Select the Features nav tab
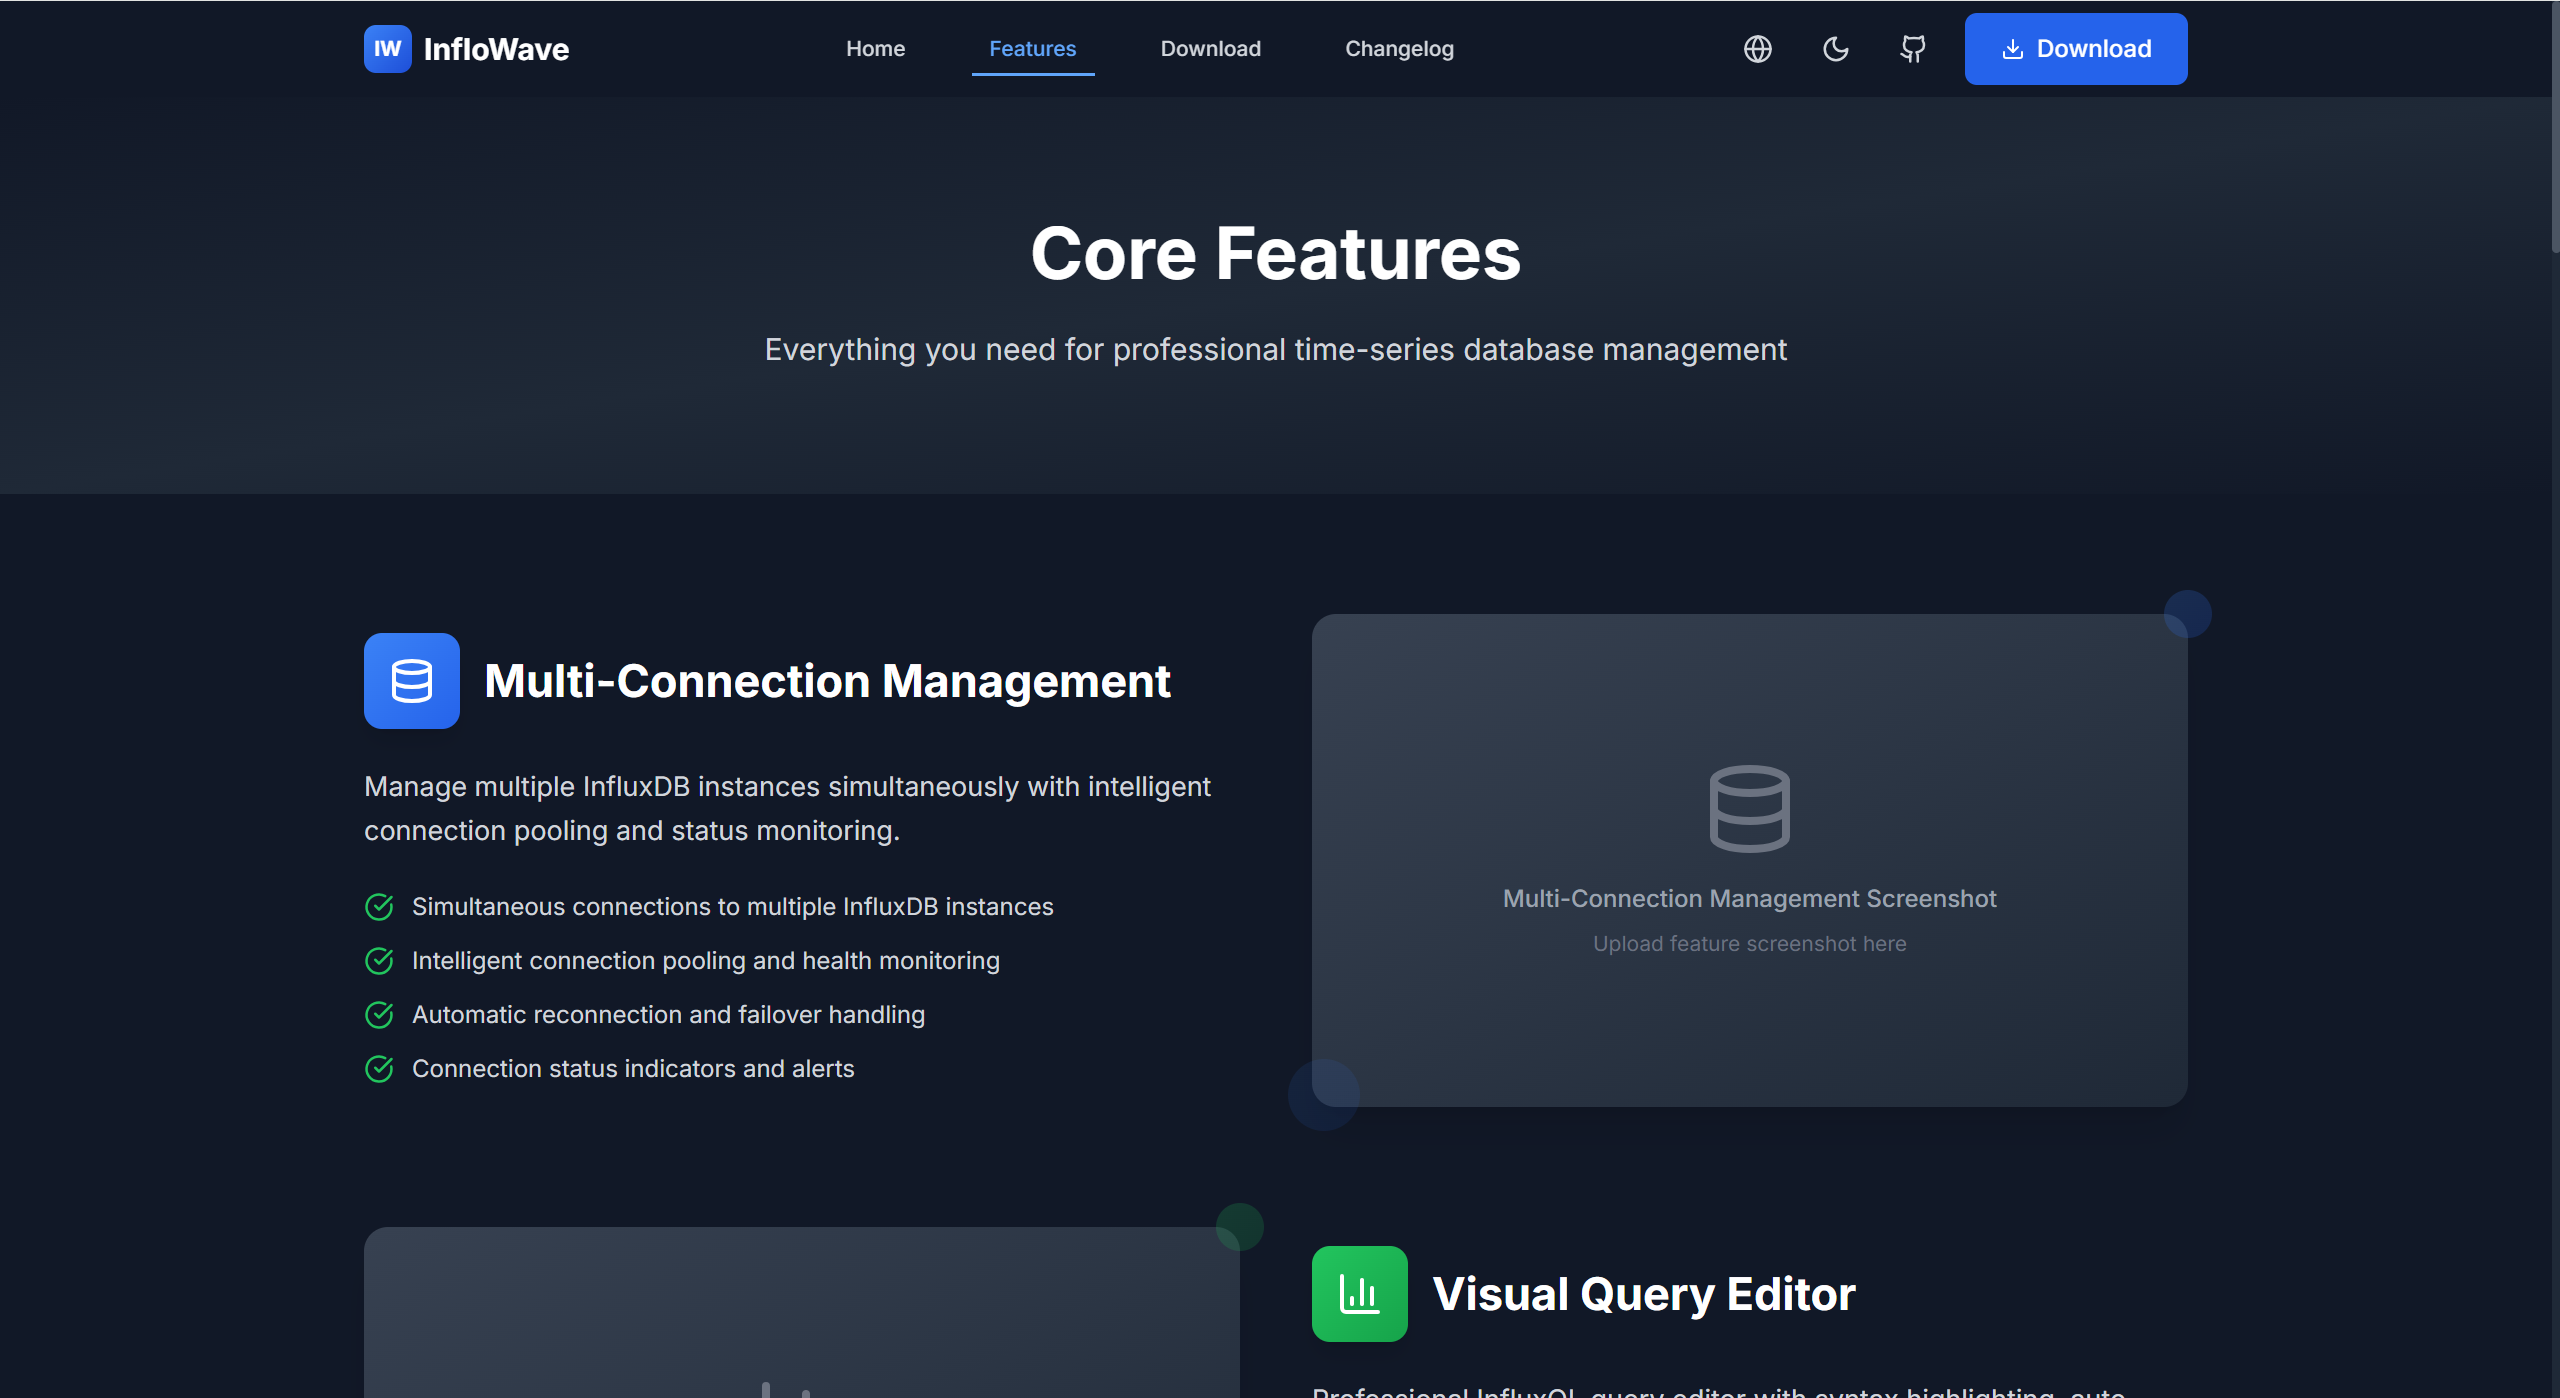Screen dimensions: 2560x1398 [x=1032, y=49]
